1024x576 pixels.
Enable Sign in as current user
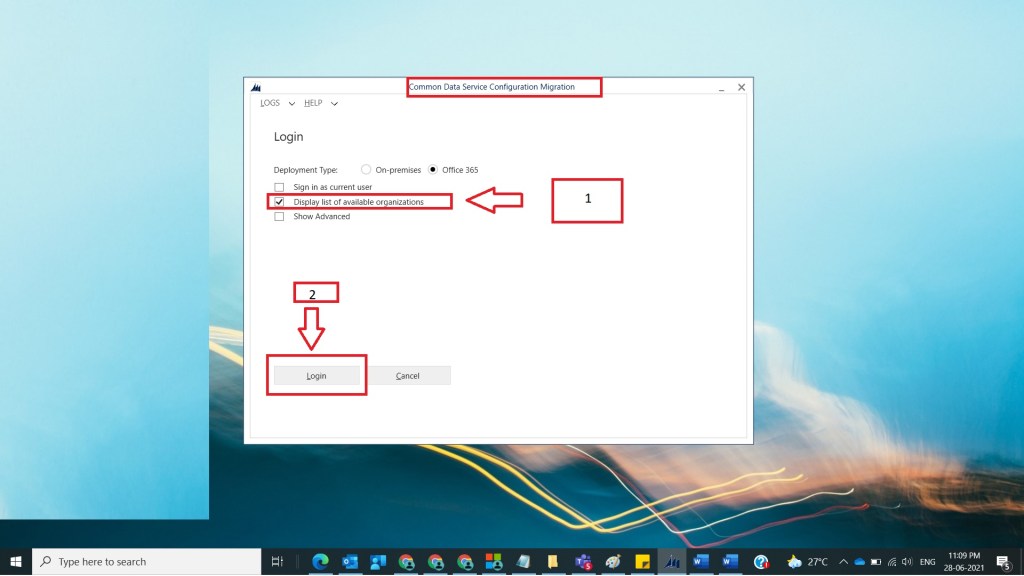(x=279, y=187)
